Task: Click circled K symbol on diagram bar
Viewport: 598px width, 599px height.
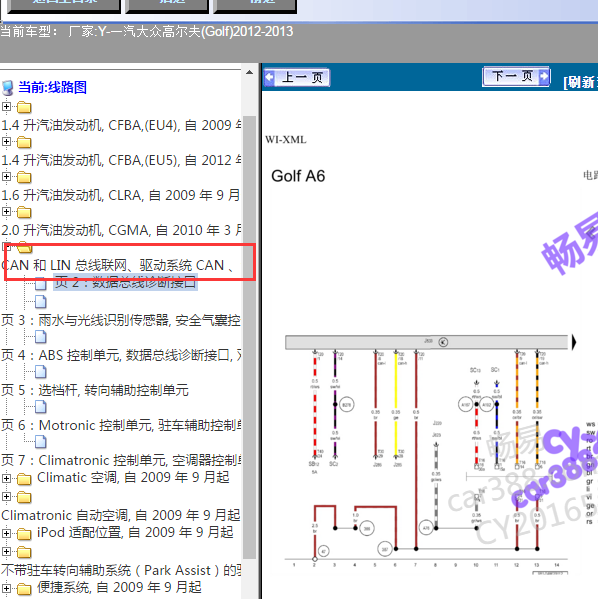Action: (x=443, y=342)
